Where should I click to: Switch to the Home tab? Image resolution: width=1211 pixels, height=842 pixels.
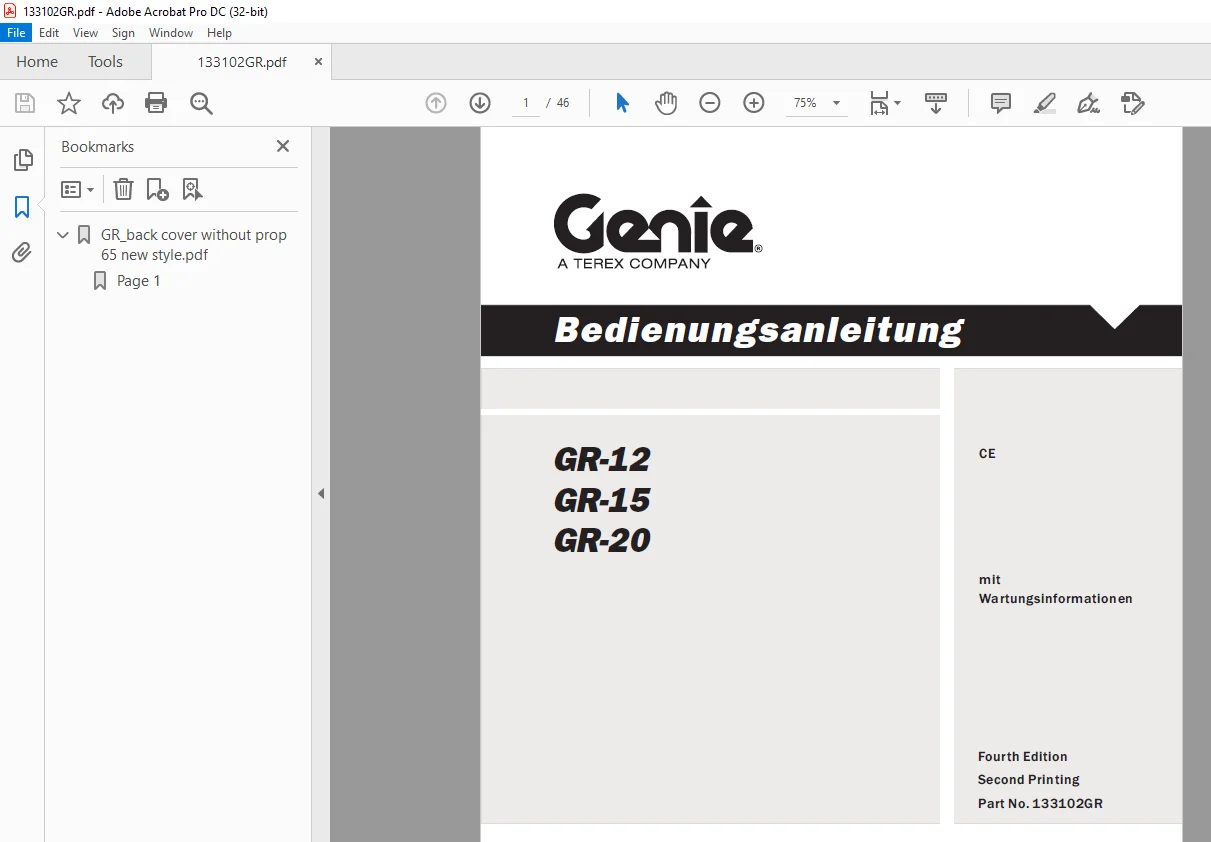[37, 61]
